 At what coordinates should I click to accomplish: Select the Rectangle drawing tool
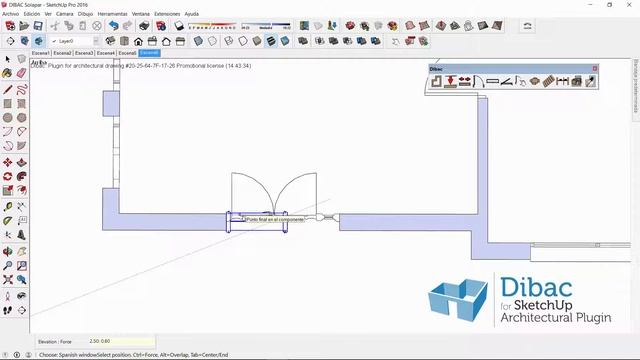tap(7, 104)
